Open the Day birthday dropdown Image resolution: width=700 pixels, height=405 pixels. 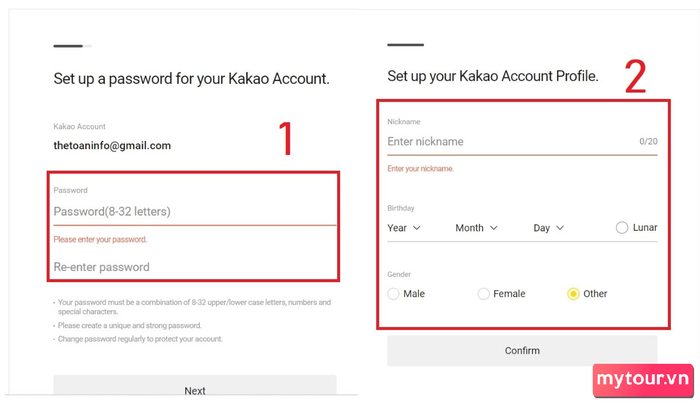549,228
